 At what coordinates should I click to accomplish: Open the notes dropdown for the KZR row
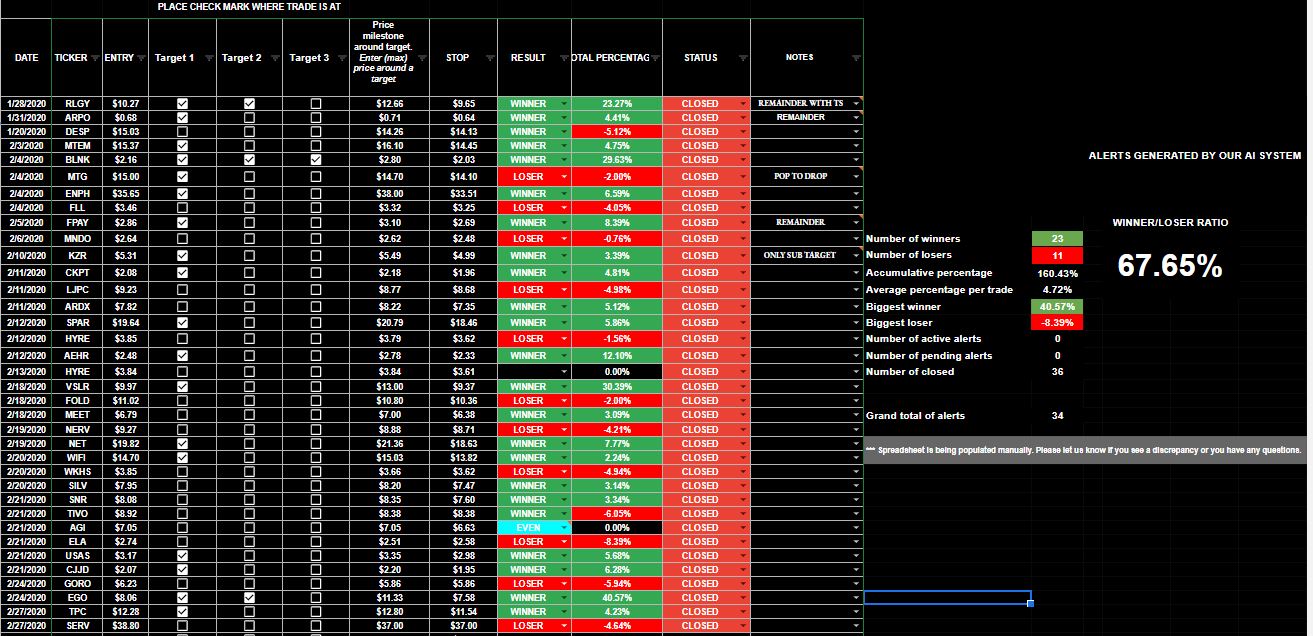[x=856, y=256]
